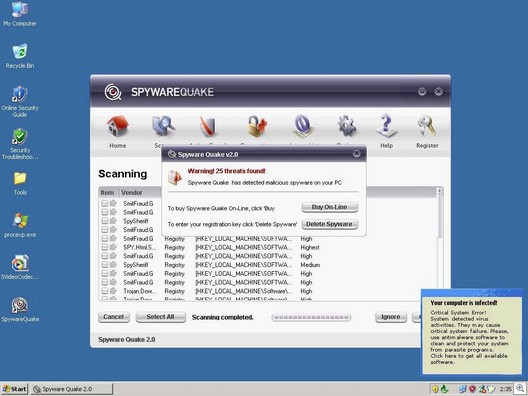Viewport: 528px width, 396px height.
Task: Click the Cancel button
Action: (114, 317)
